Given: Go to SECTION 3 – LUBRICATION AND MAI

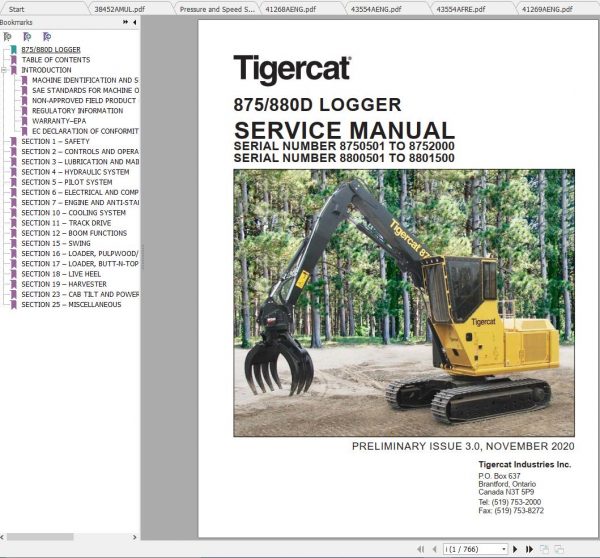Looking at the screenshot, I should coord(80,162).
